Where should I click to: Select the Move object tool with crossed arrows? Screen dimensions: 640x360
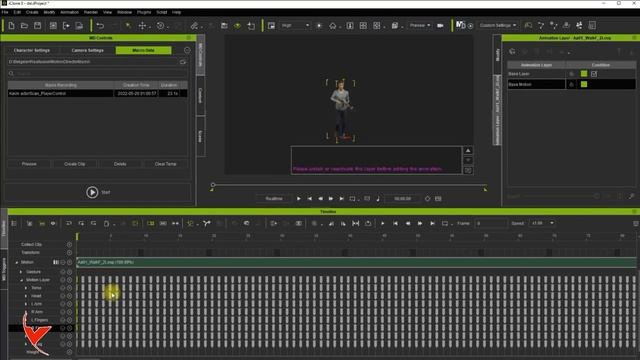point(142,26)
